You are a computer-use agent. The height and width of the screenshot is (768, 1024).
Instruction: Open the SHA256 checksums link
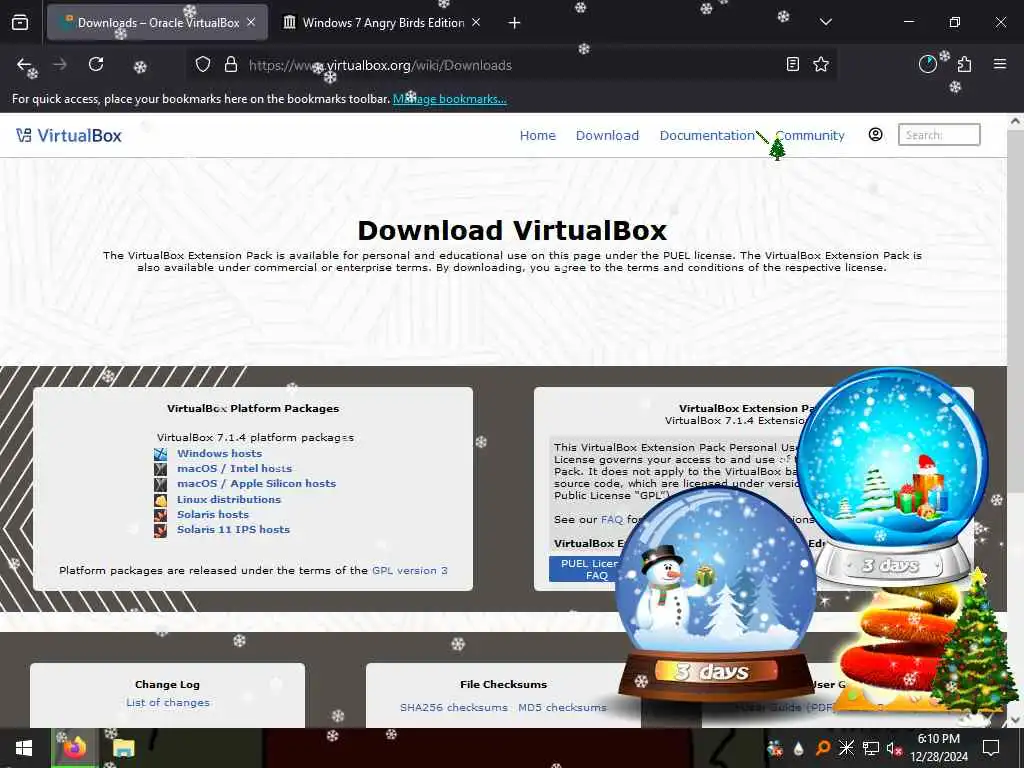[454, 707]
